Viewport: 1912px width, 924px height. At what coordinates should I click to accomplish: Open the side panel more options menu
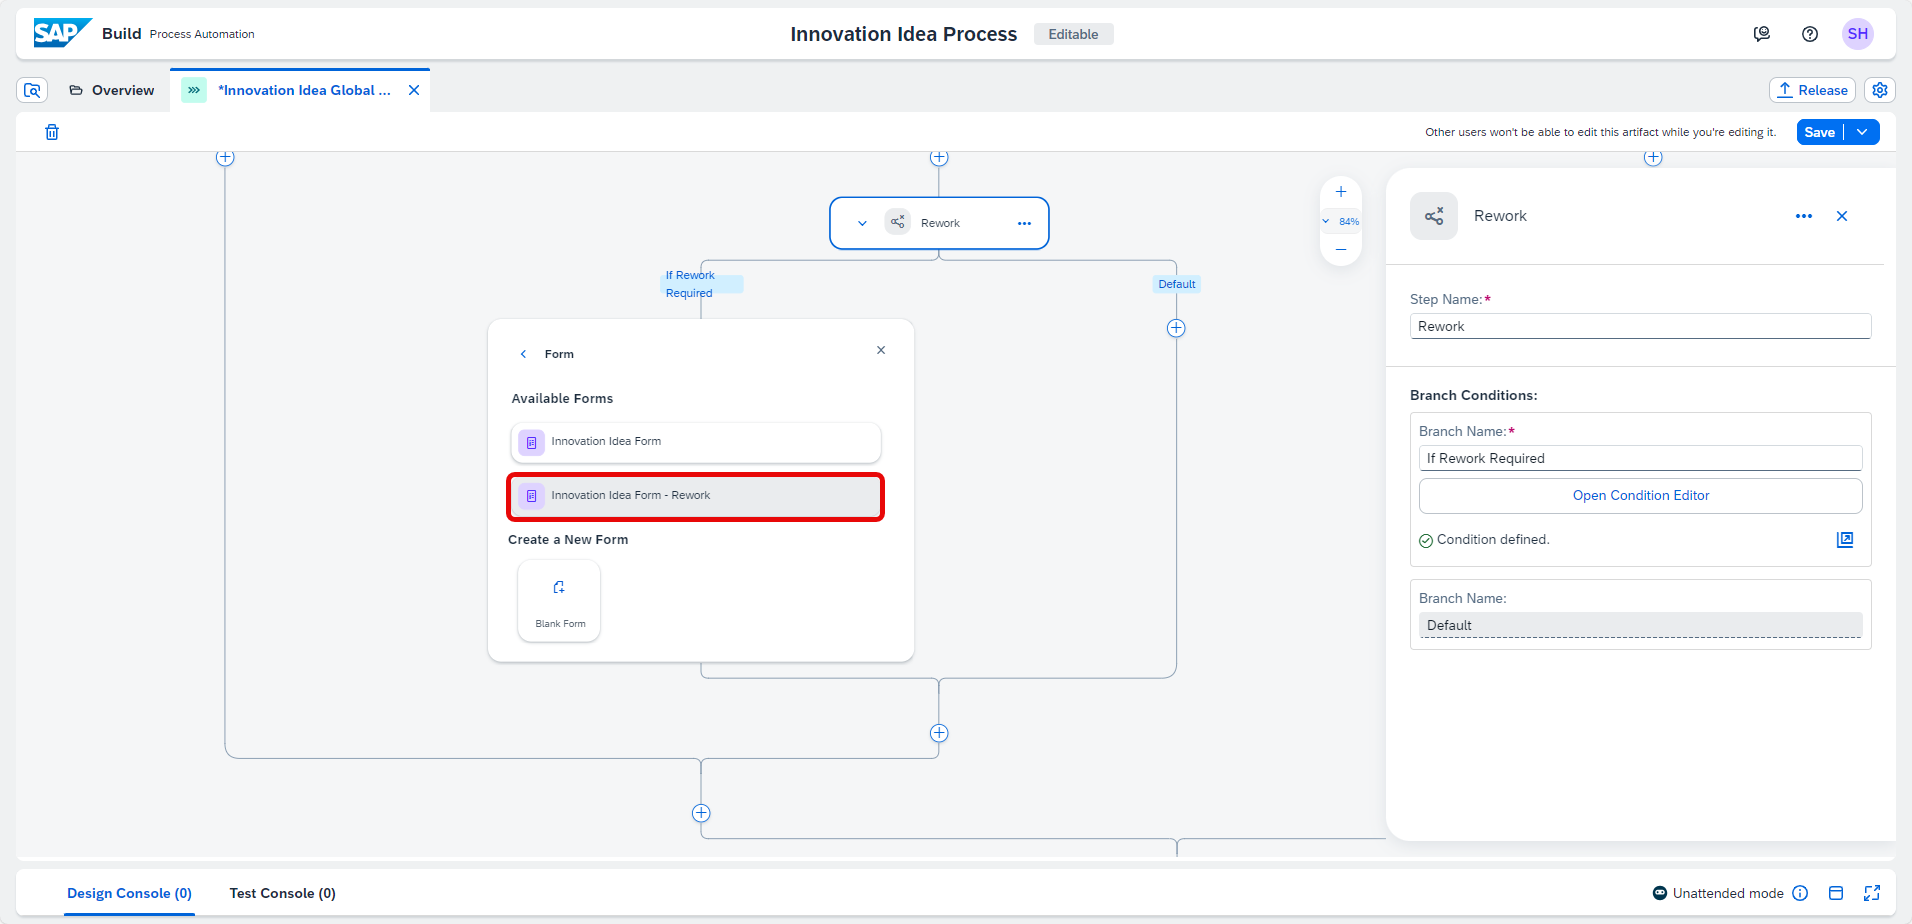coord(1804,216)
